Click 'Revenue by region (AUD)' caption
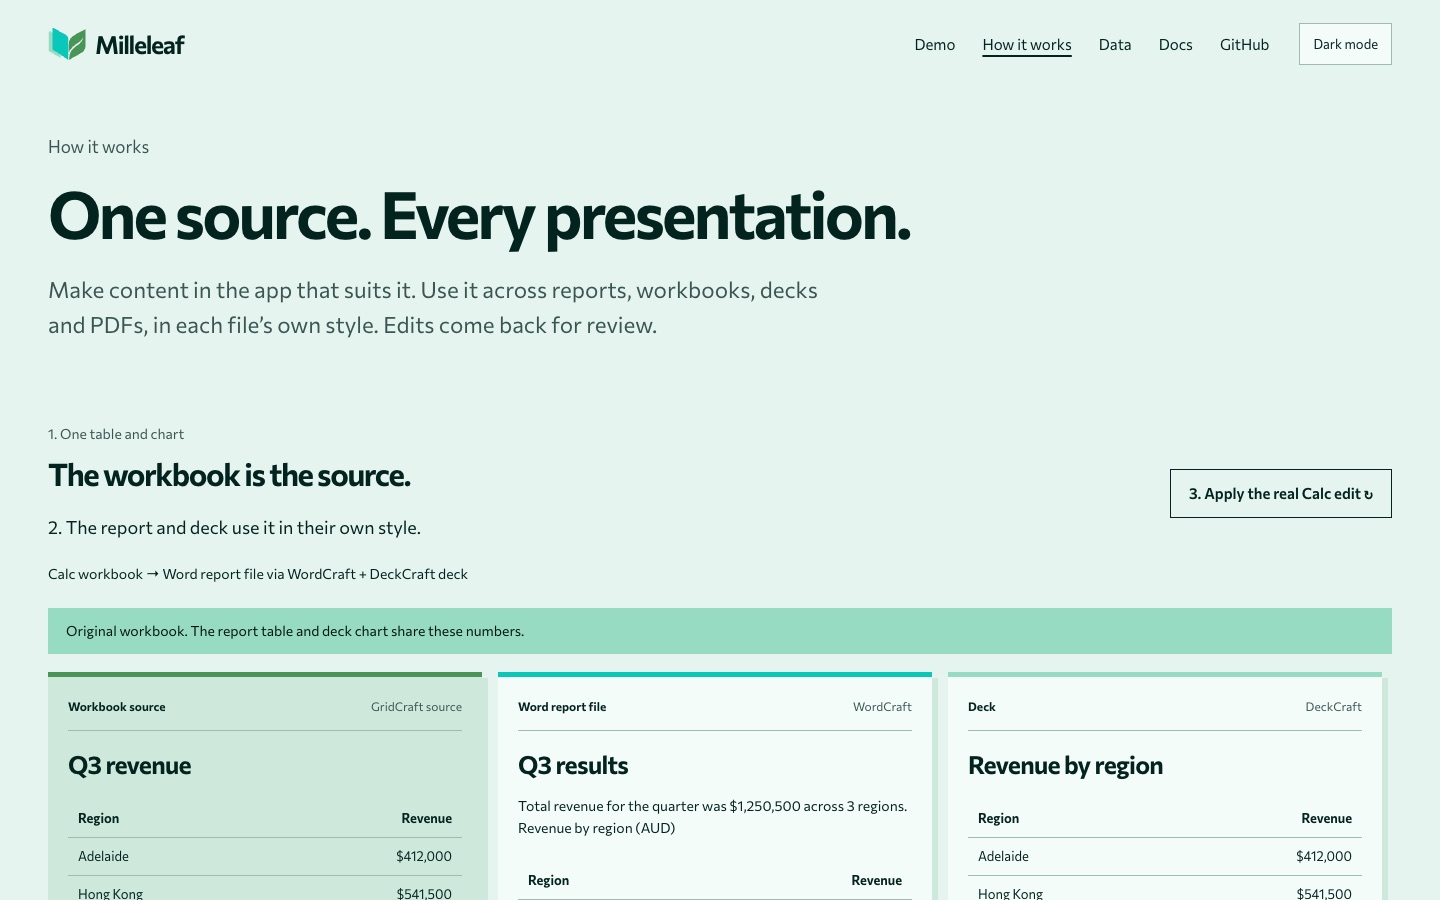Viewport: 1440px width, 900px height. point(597,828)
